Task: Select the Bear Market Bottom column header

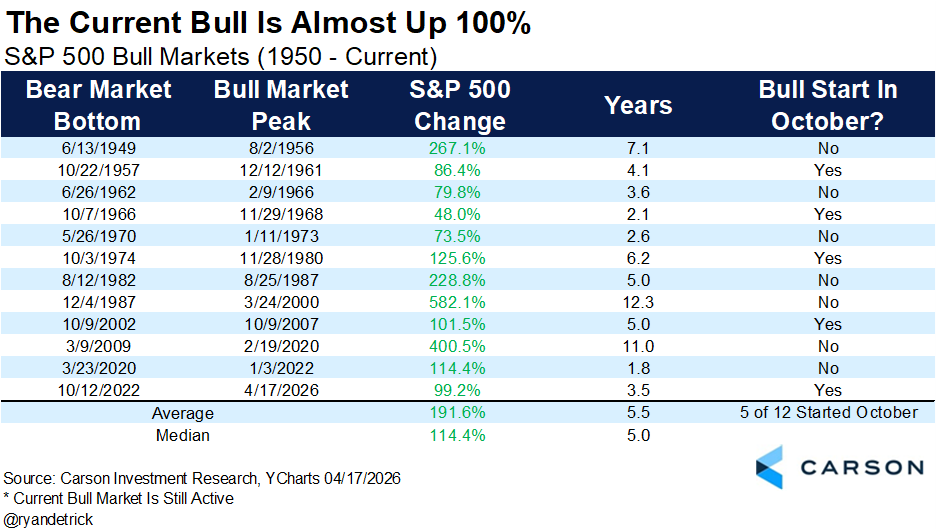Action: coord(98,105)
